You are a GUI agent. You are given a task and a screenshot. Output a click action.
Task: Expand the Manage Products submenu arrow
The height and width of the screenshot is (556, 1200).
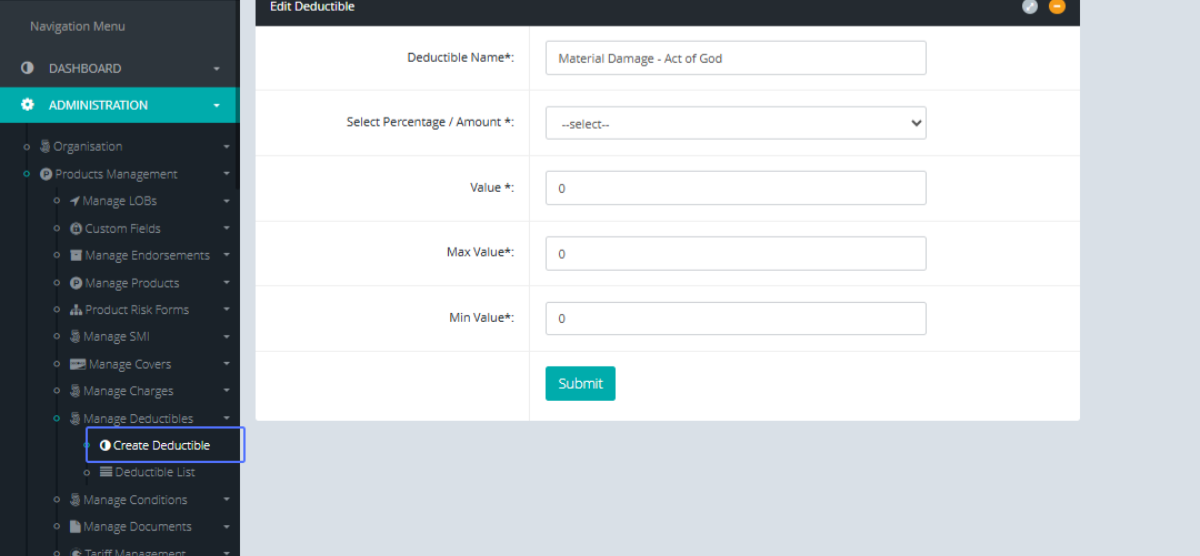pos(226,283)
